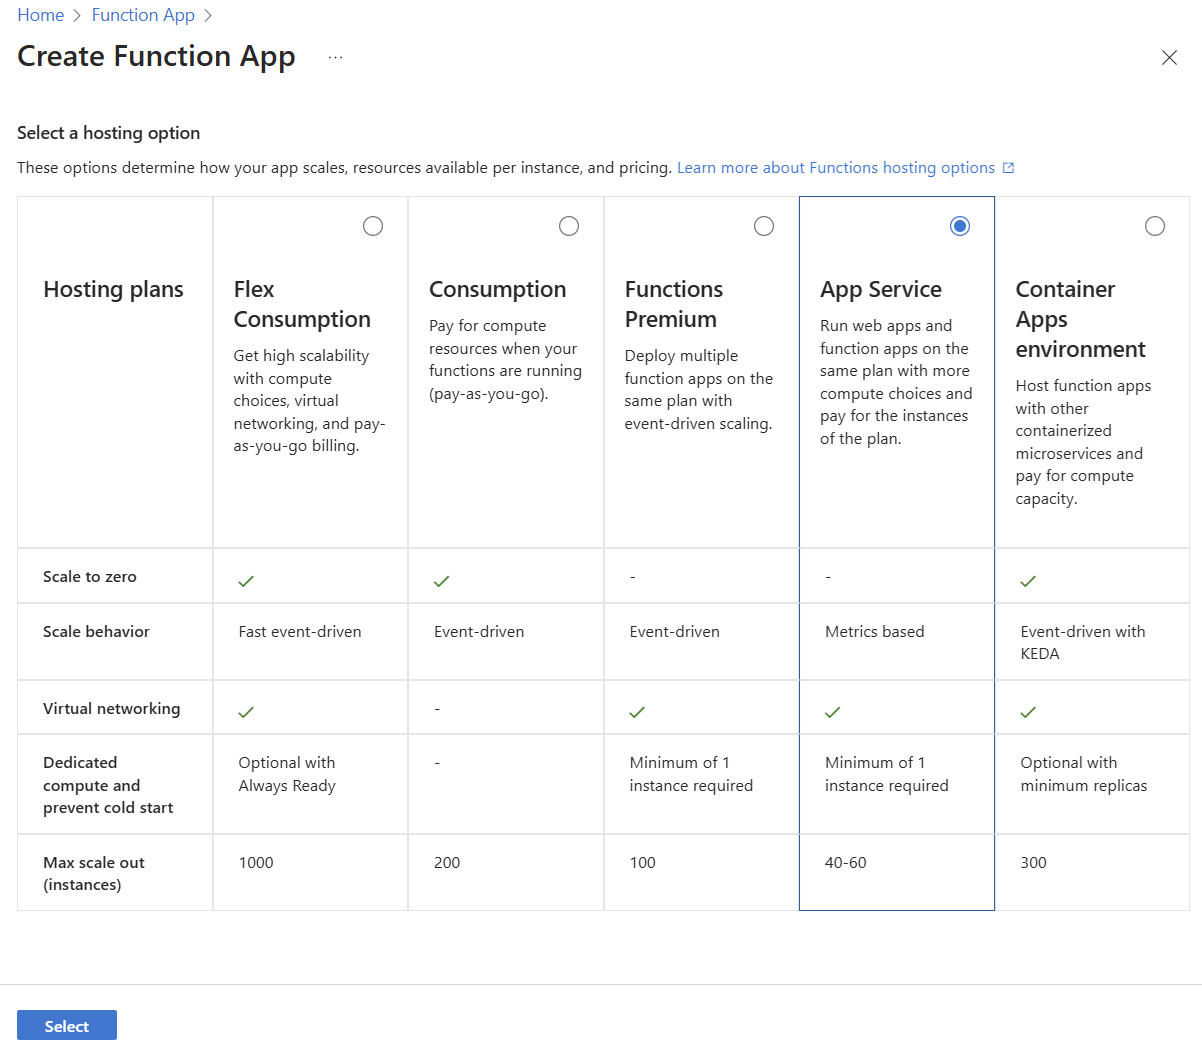
Task: Select the Consumption pay-as-you-go option
Action: [568, 225]
